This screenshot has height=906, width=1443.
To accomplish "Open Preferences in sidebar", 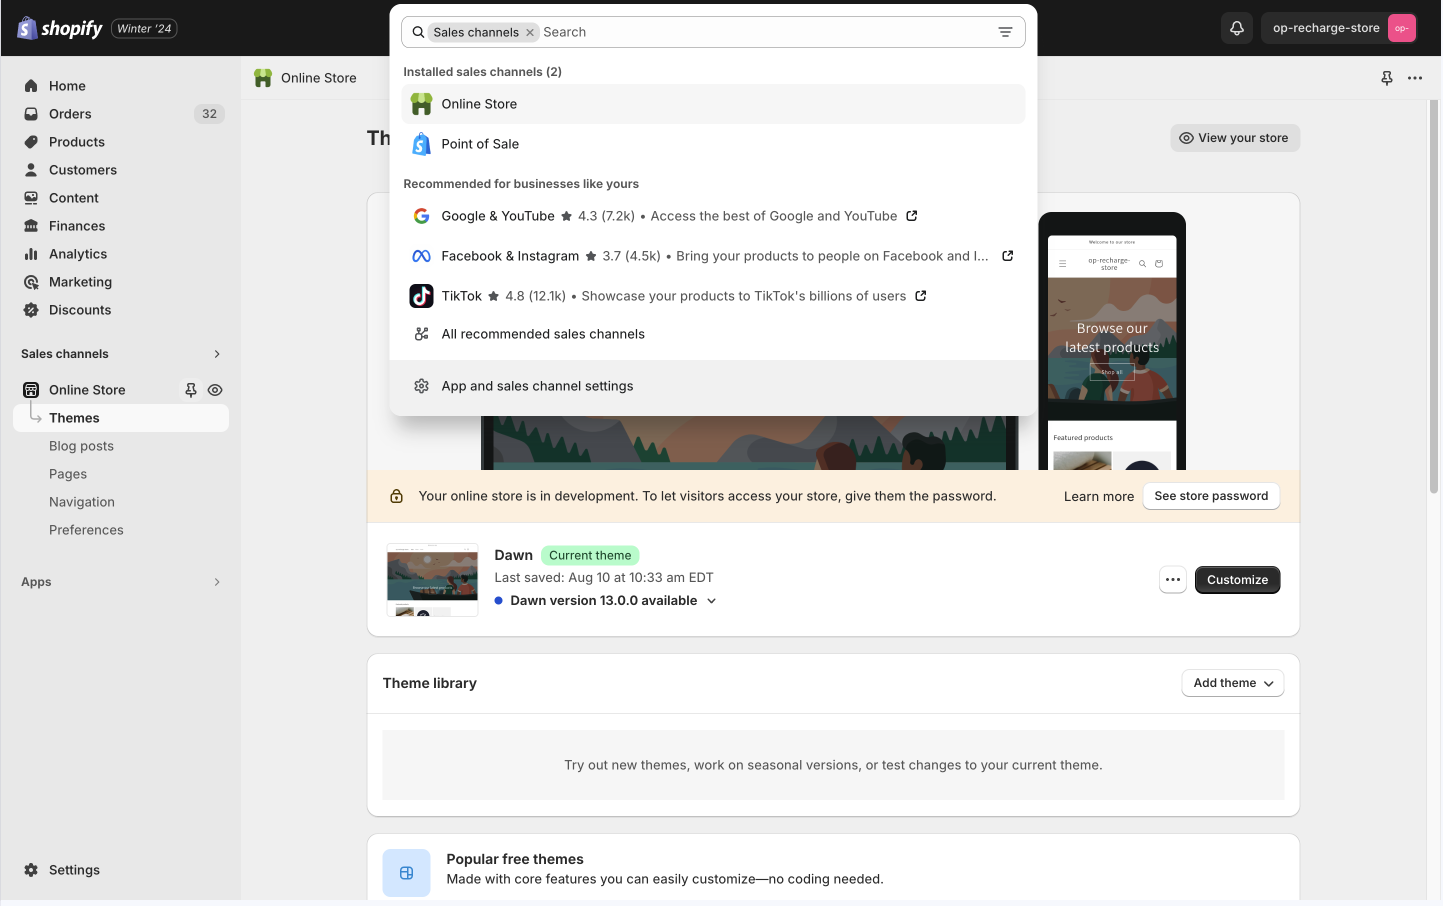I will coord(86,530).
